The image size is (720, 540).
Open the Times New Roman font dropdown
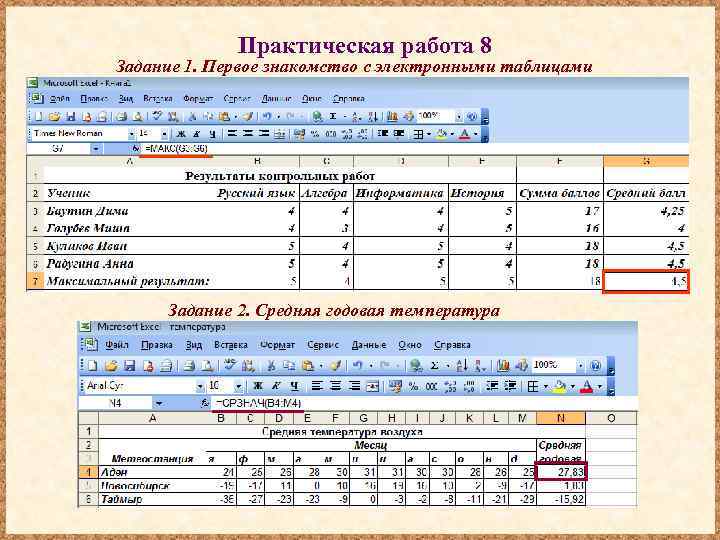point(131,134)
